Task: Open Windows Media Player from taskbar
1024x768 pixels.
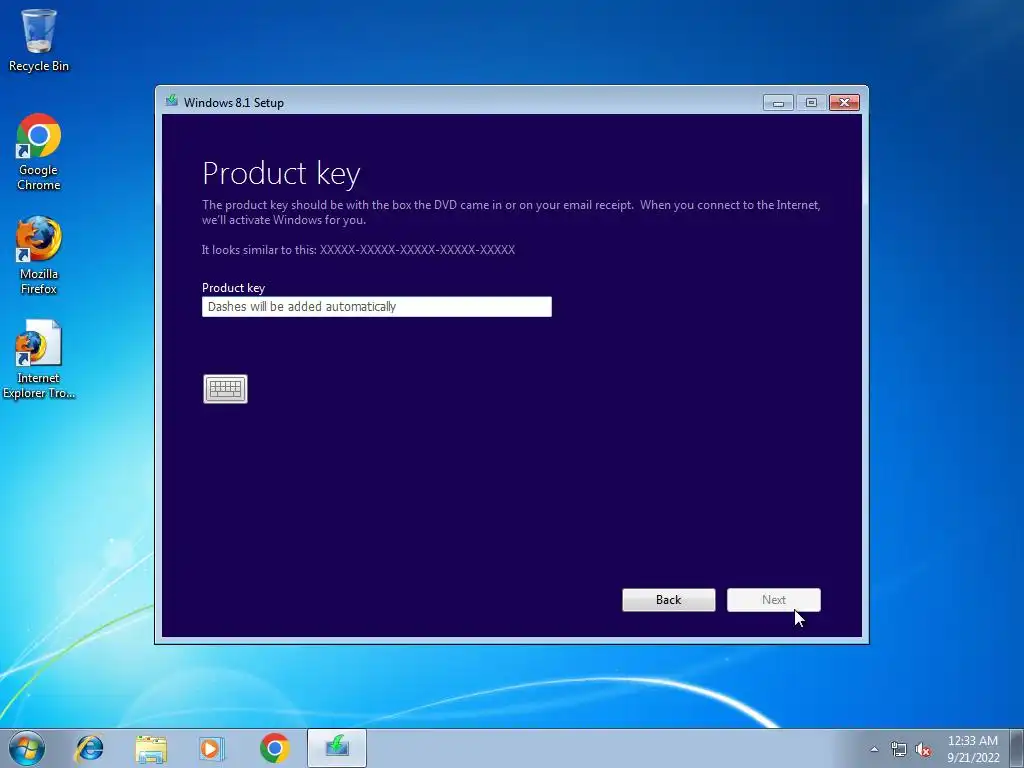Action: click(212, 748)
